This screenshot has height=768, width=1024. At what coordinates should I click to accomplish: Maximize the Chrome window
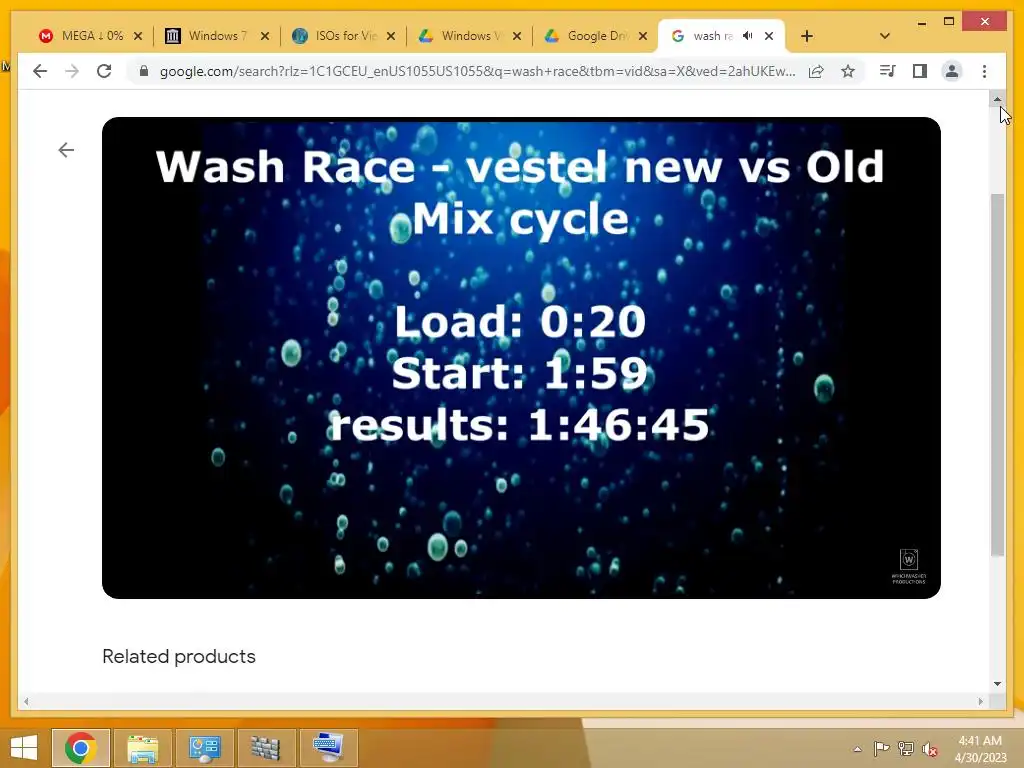[x=949, y=22]
